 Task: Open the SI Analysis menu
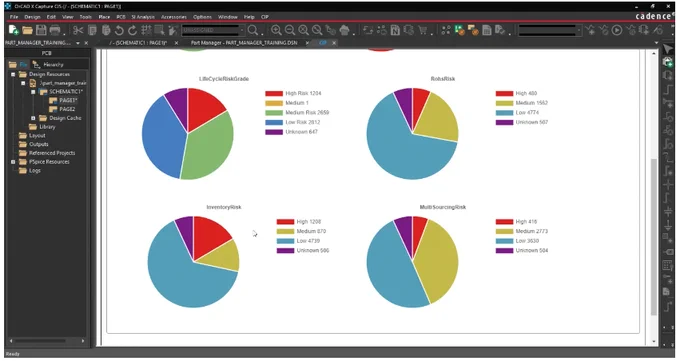coord(143,17)
